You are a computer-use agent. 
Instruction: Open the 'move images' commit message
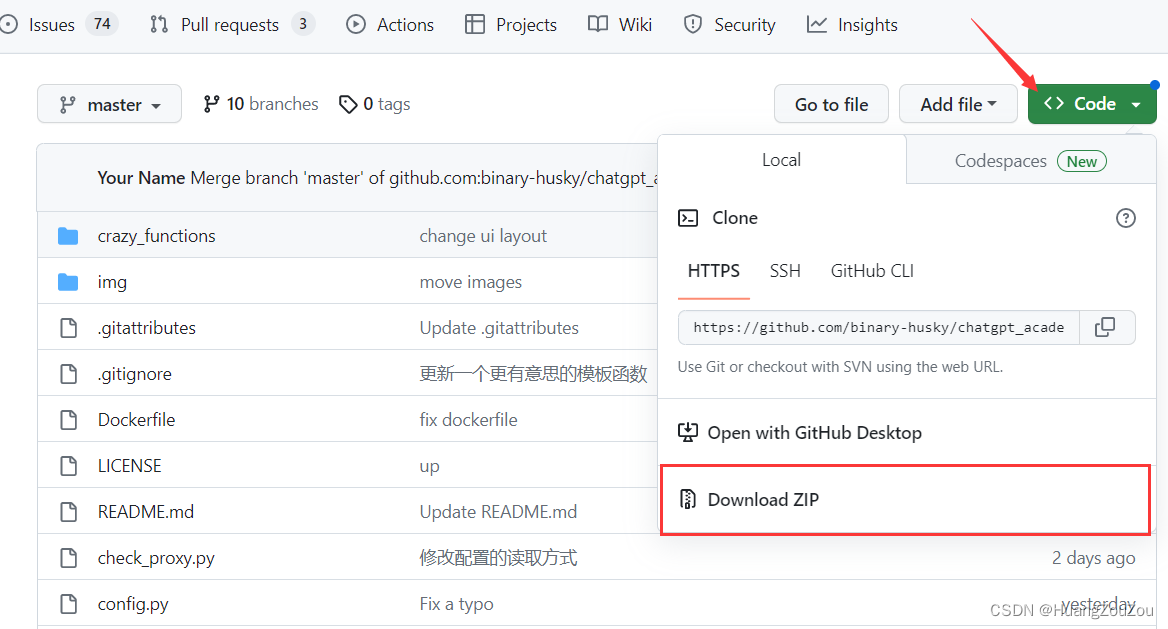point(471,282)
